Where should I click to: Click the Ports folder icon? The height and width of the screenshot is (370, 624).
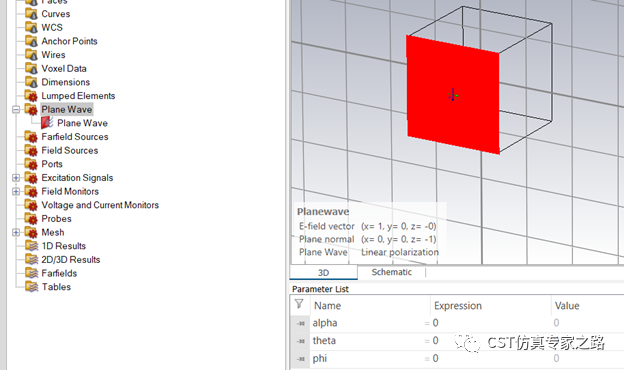pyautogui.click(x=31, y=164)
